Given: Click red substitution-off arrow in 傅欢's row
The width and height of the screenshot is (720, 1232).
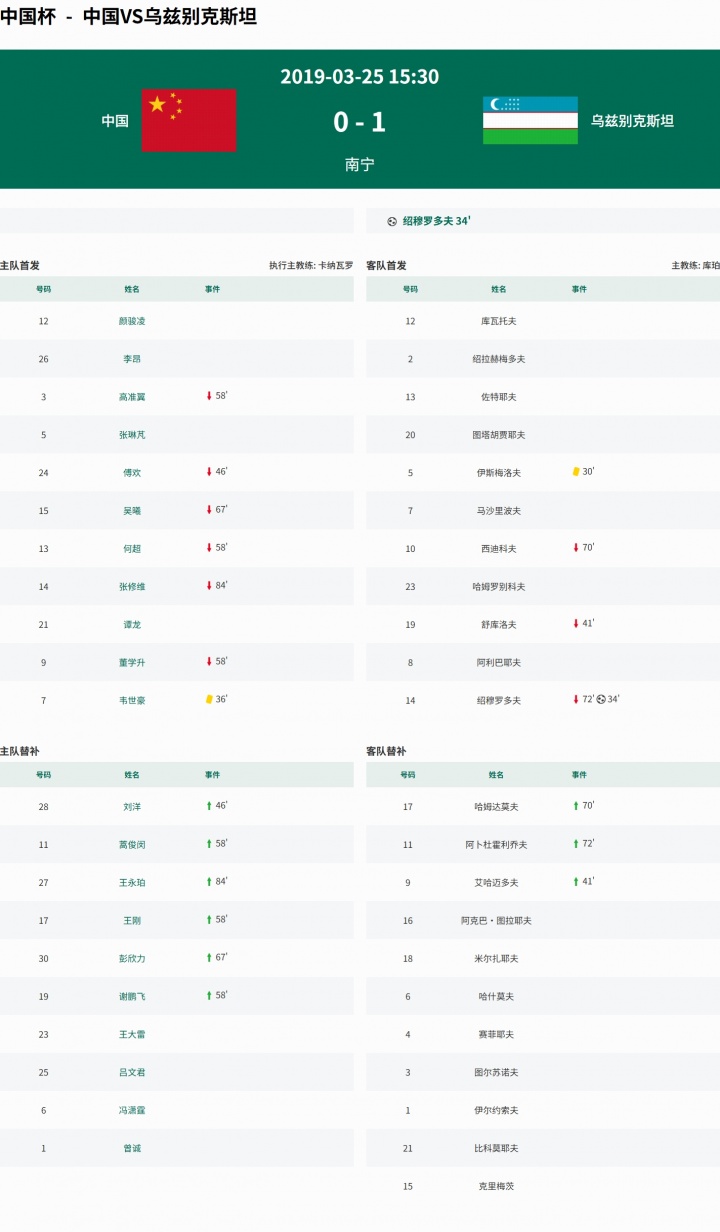Looking at the screenshot, I should point(209,471).
